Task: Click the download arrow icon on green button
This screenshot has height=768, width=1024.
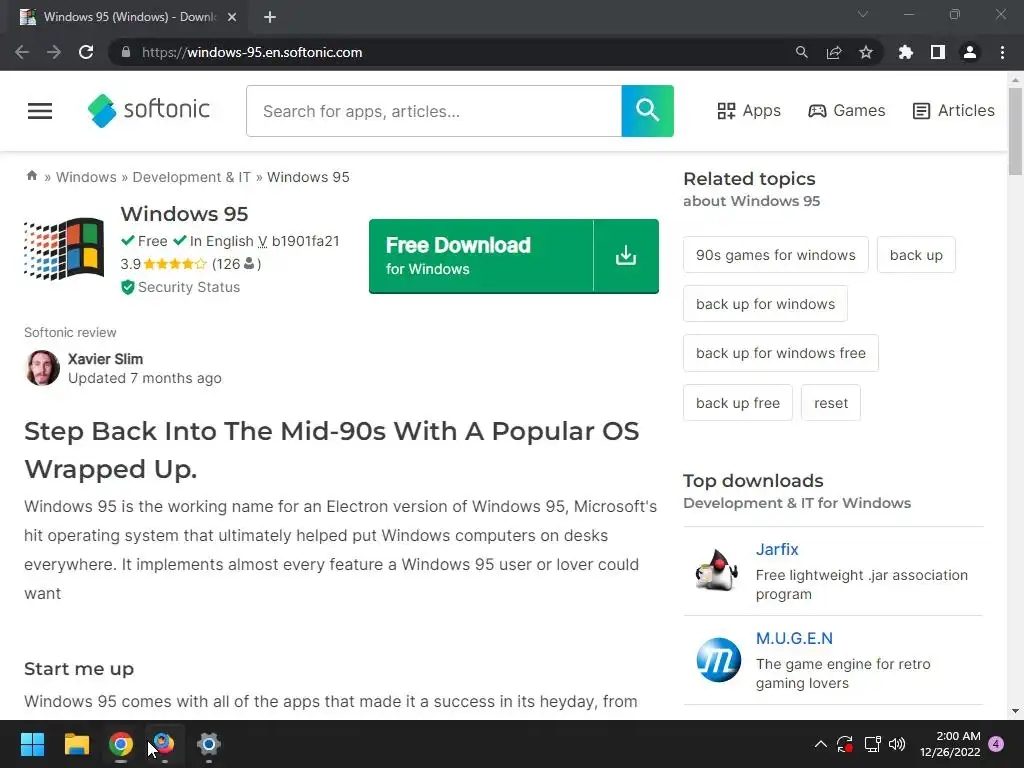Action: coord(626,255)
